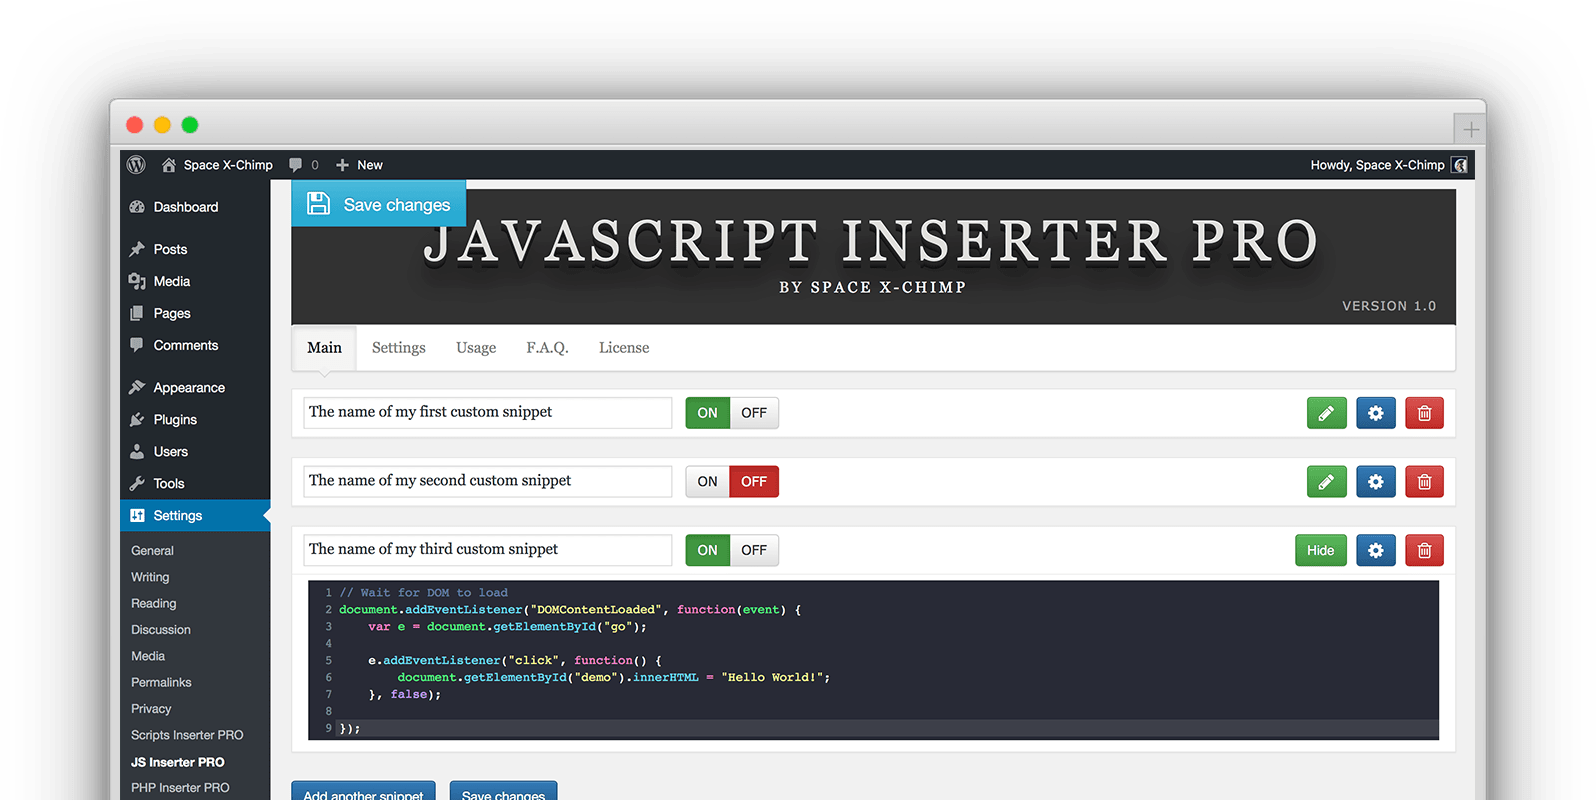The width and height of the screenshot is (1596, 800).
Task: Turn ON the second custom snippet
Action: pyautogui.click(x=707, y=482)
